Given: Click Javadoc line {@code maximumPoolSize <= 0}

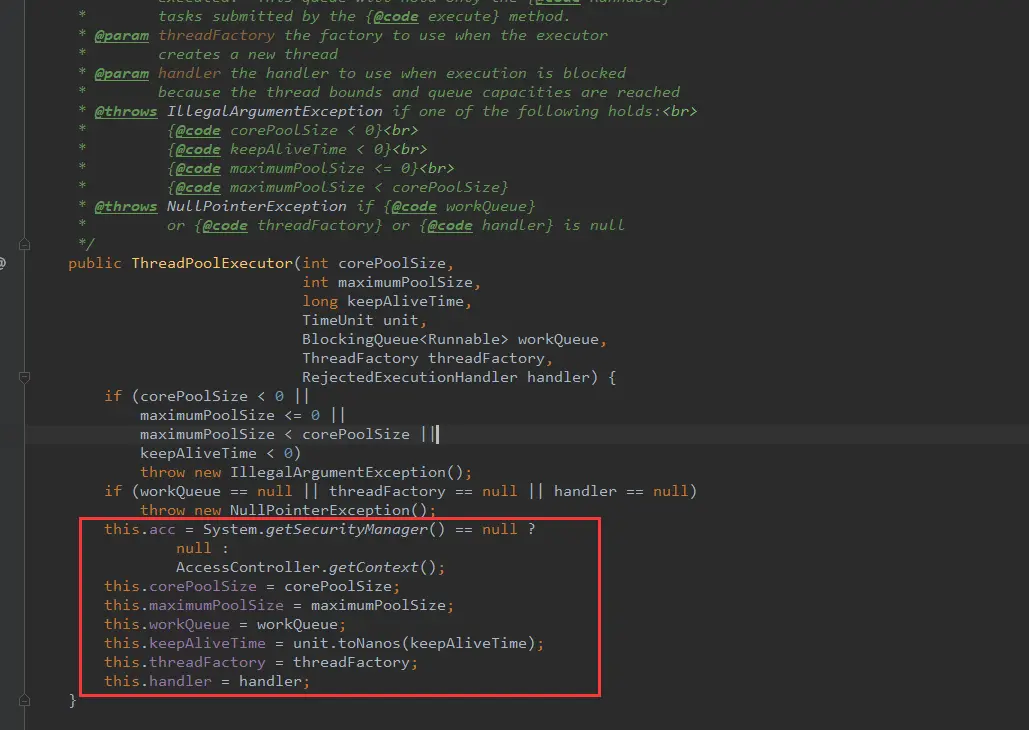Looking at the screenshot, I should pos(293,169).
